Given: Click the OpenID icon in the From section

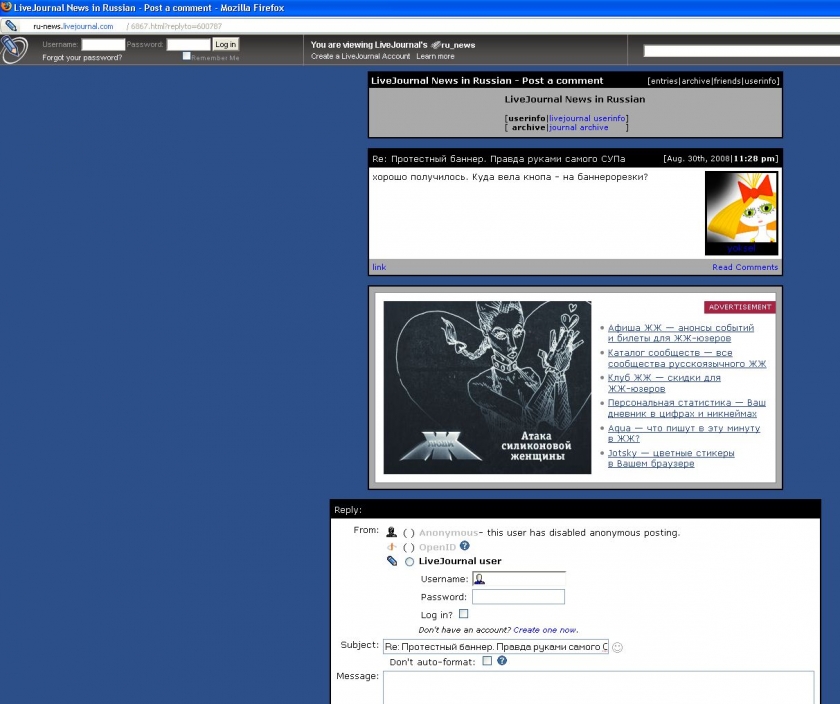Looking at the screenshot, I should [x=392, y=546].
